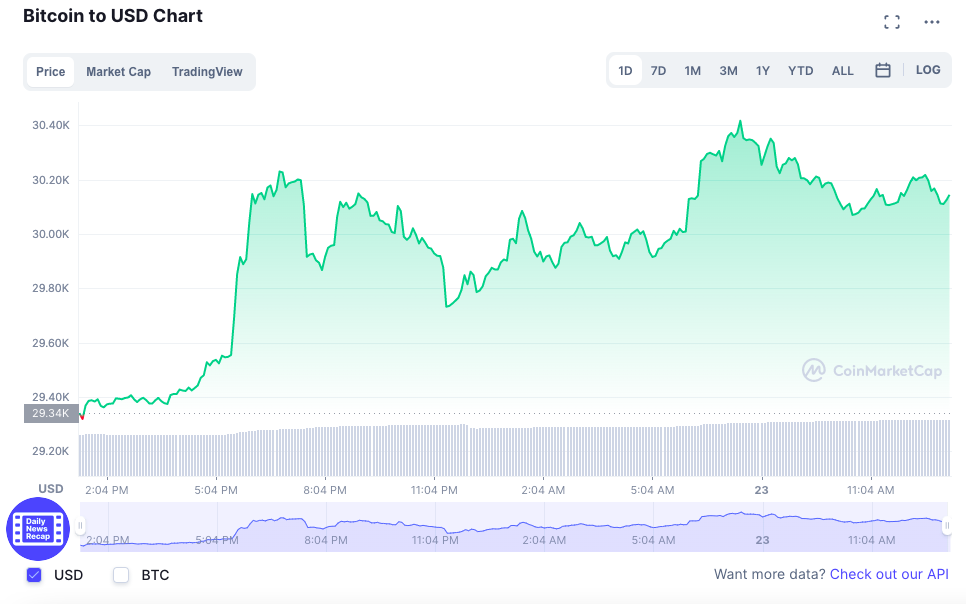This screenshot has height=604, width=966.
Task: Grab the left range slider handle
Action: point(80,526)
